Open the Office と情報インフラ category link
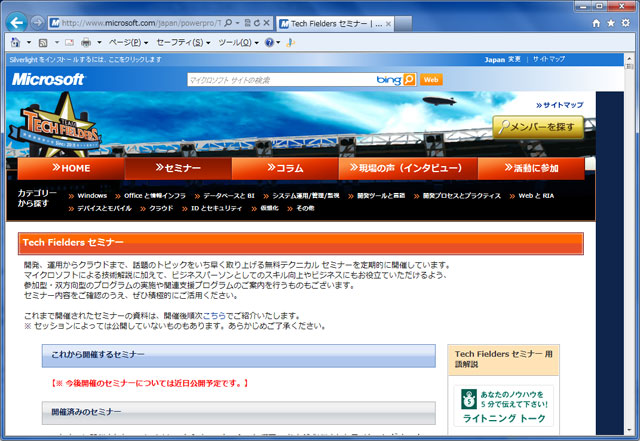The height and width of the screenshot is (441, 640). point(155,196)
